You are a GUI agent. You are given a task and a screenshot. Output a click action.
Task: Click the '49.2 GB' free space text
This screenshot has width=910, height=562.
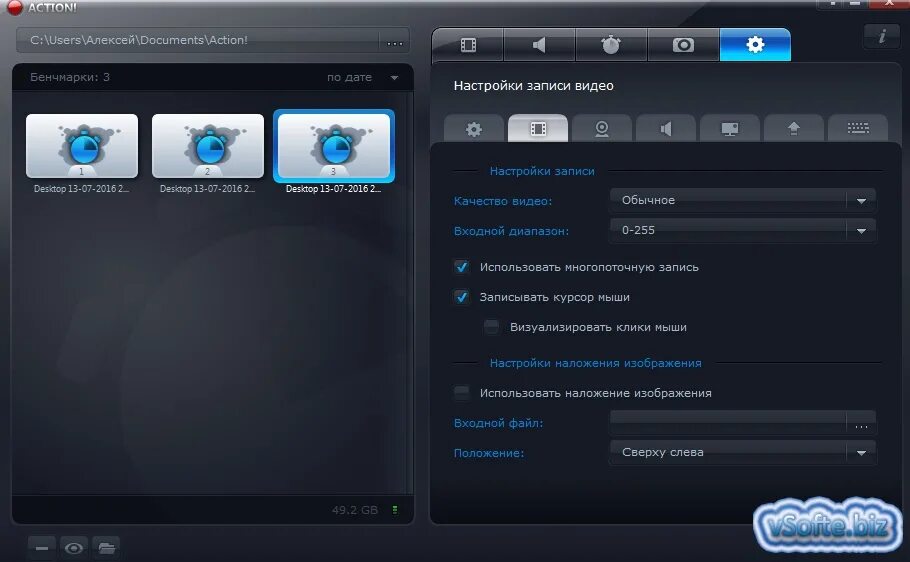(x=355, y=510)
